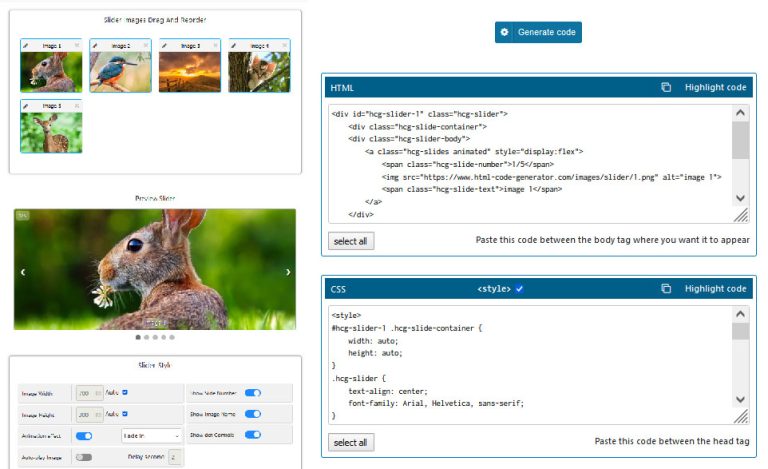768x469 pixels.
Task: Turn off Show dot Controls toggle
Action: (x=253, y=435)
